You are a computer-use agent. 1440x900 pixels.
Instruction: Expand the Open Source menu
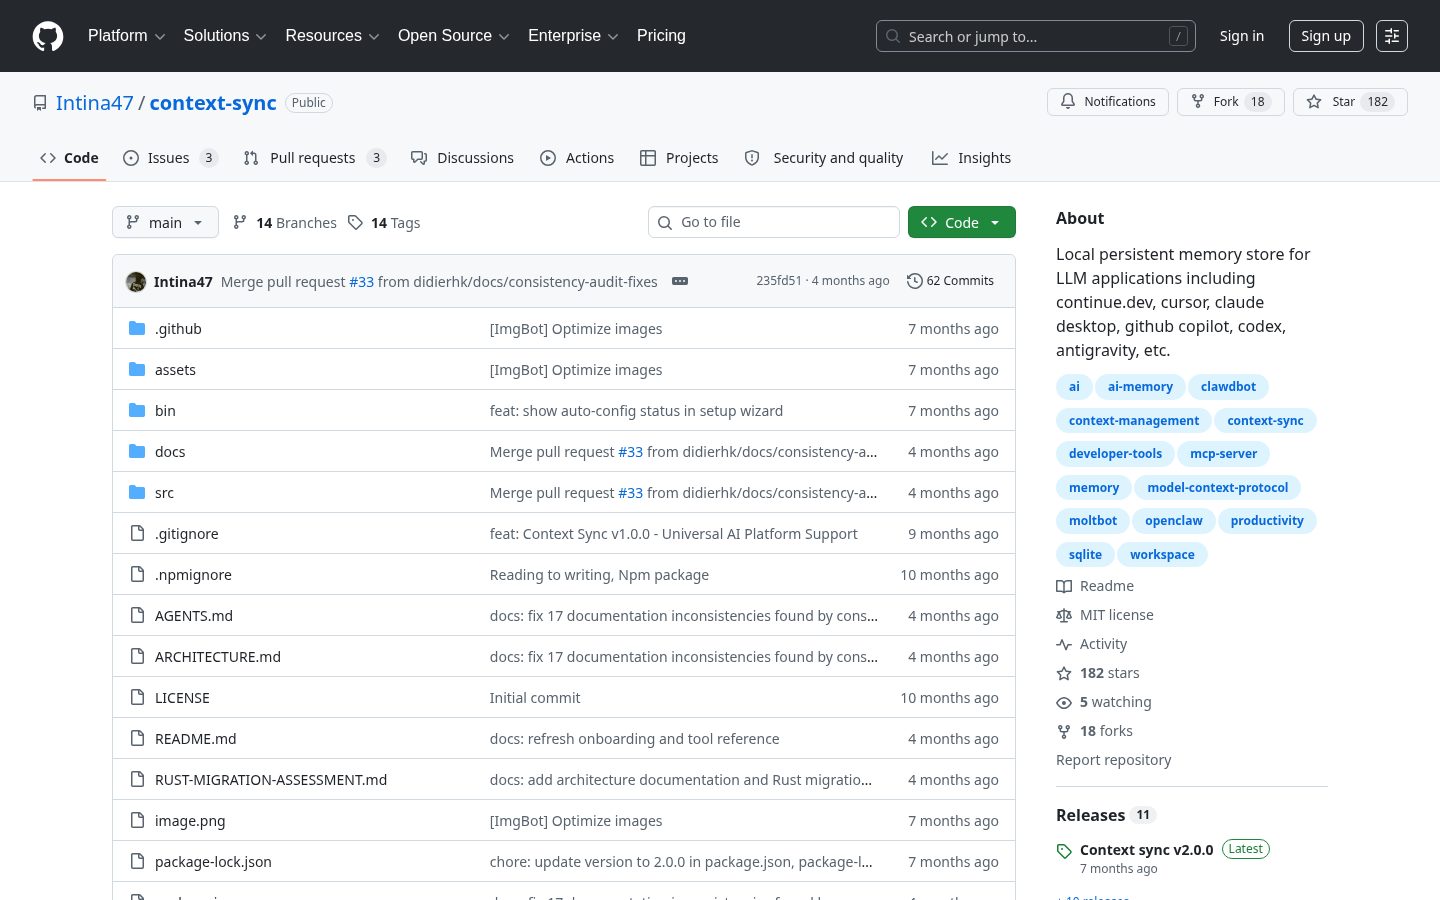point(454,36)
